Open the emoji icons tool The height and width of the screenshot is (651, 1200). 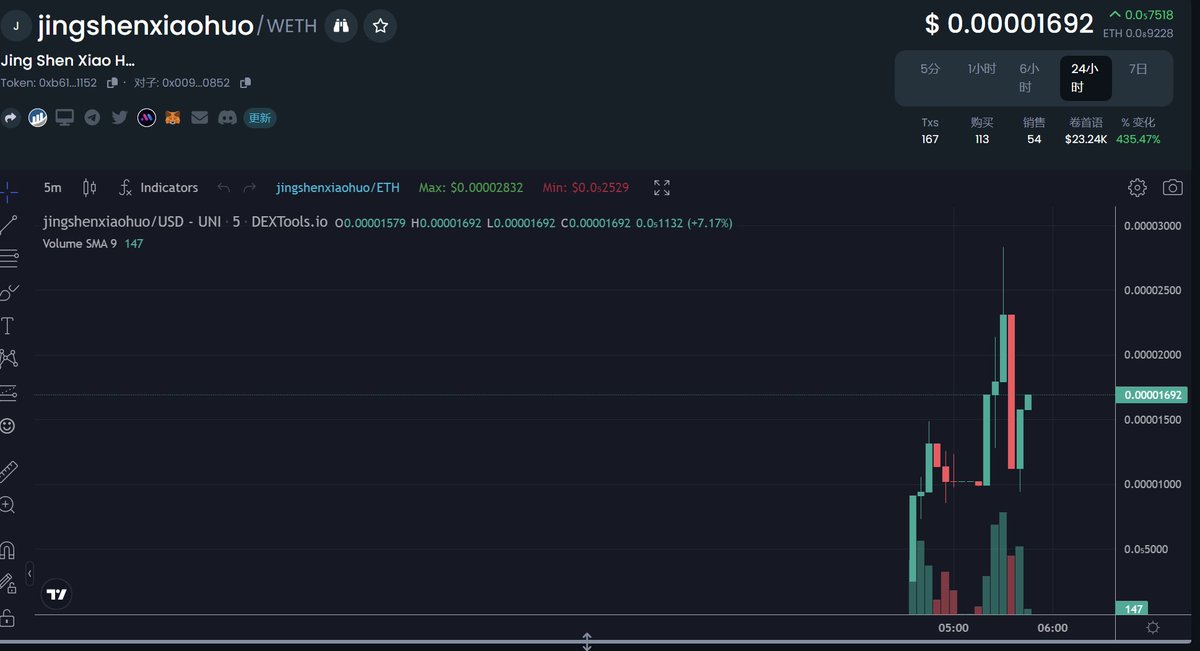coord(8,426)
